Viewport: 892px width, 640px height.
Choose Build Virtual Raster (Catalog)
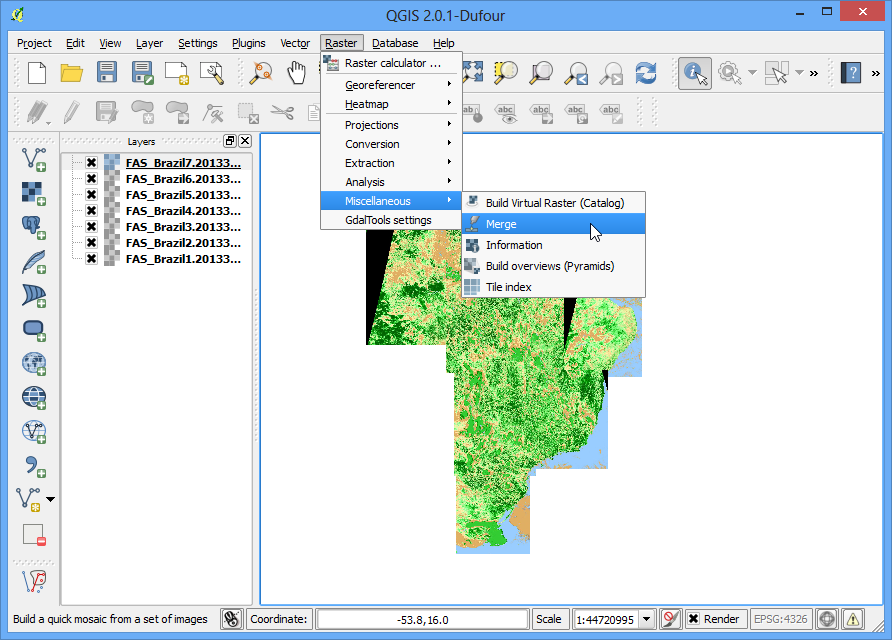(554, 203)
